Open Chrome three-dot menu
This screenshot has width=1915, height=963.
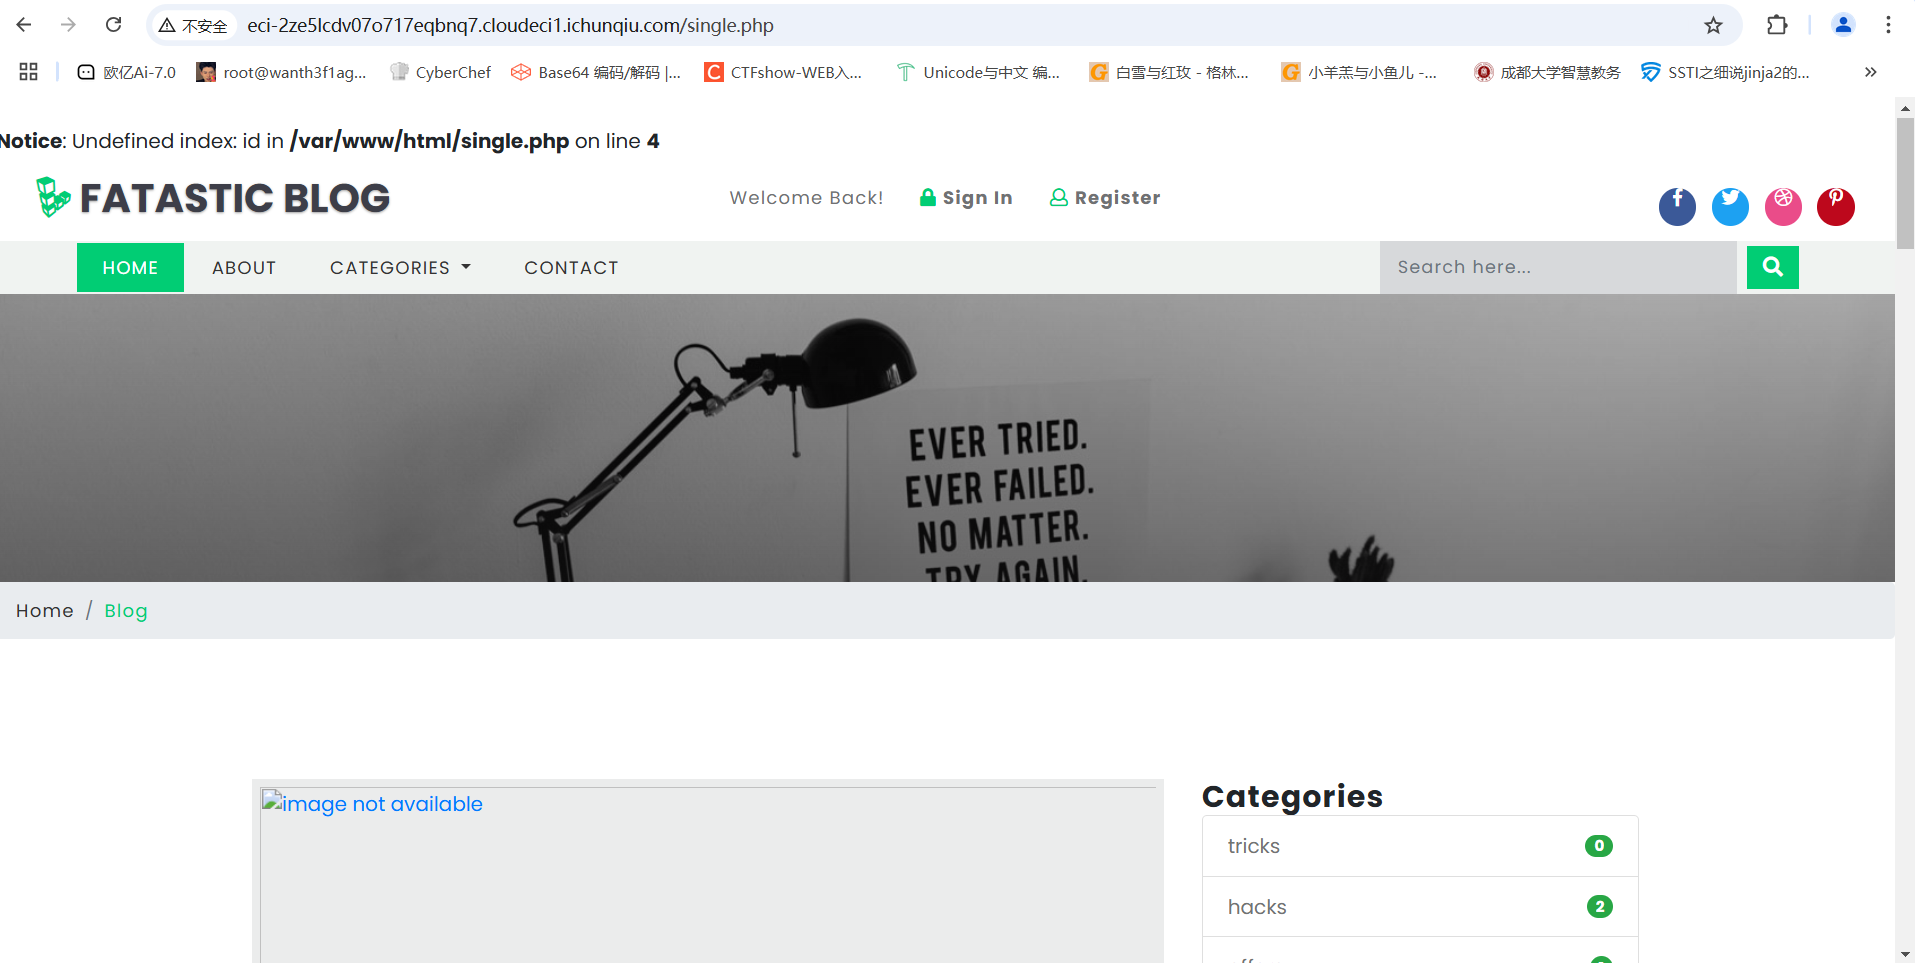[1887, 25]
